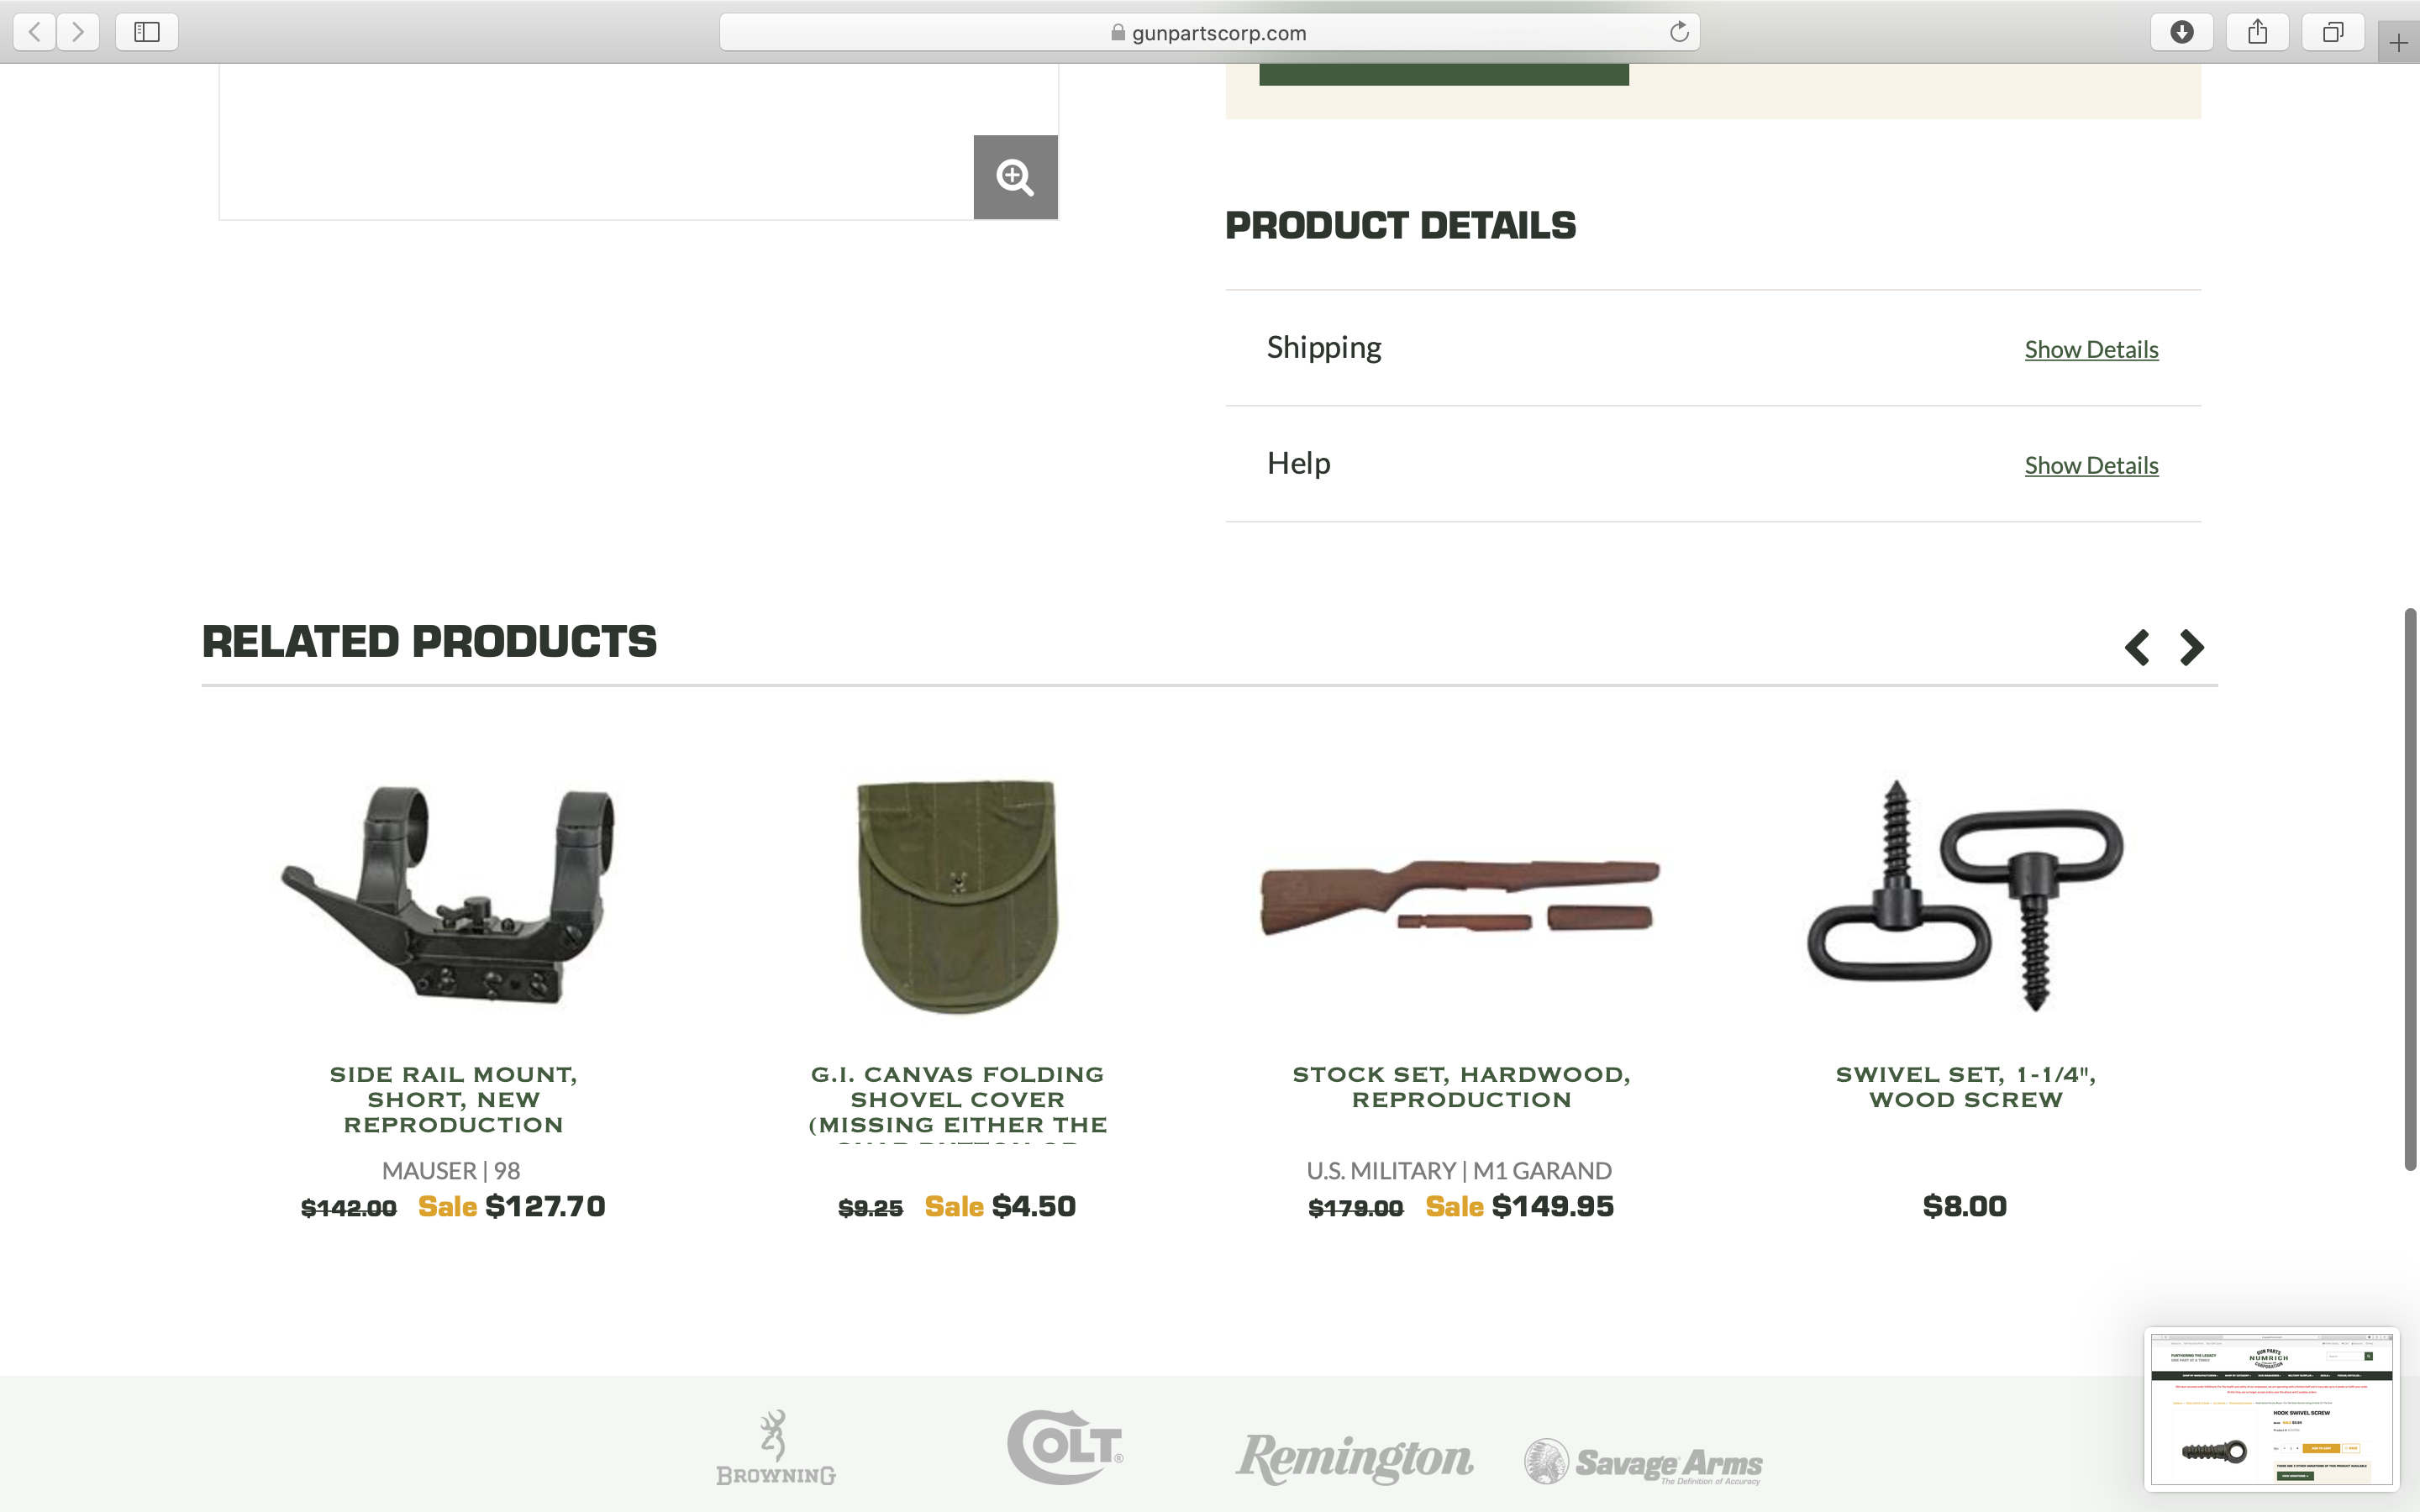Click the Remington brand logo
Screen dimensions: 2420x1512
pyautogui.click(x=1354, y=1458)
